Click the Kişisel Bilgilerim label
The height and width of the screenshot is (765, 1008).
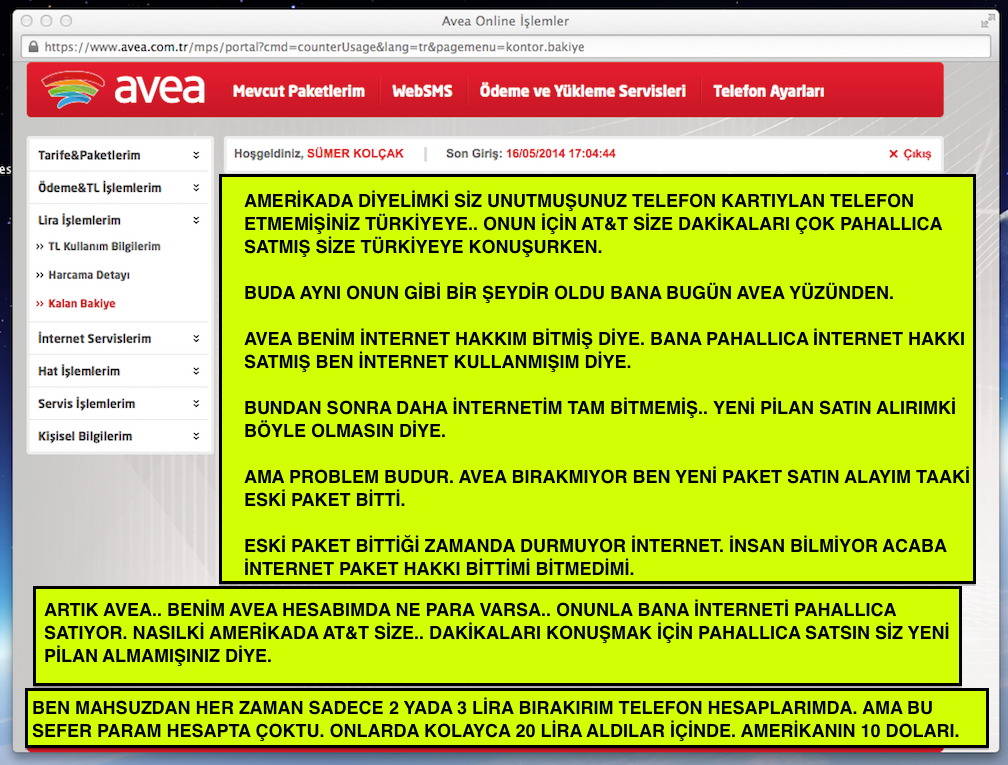tap(85, 436)
